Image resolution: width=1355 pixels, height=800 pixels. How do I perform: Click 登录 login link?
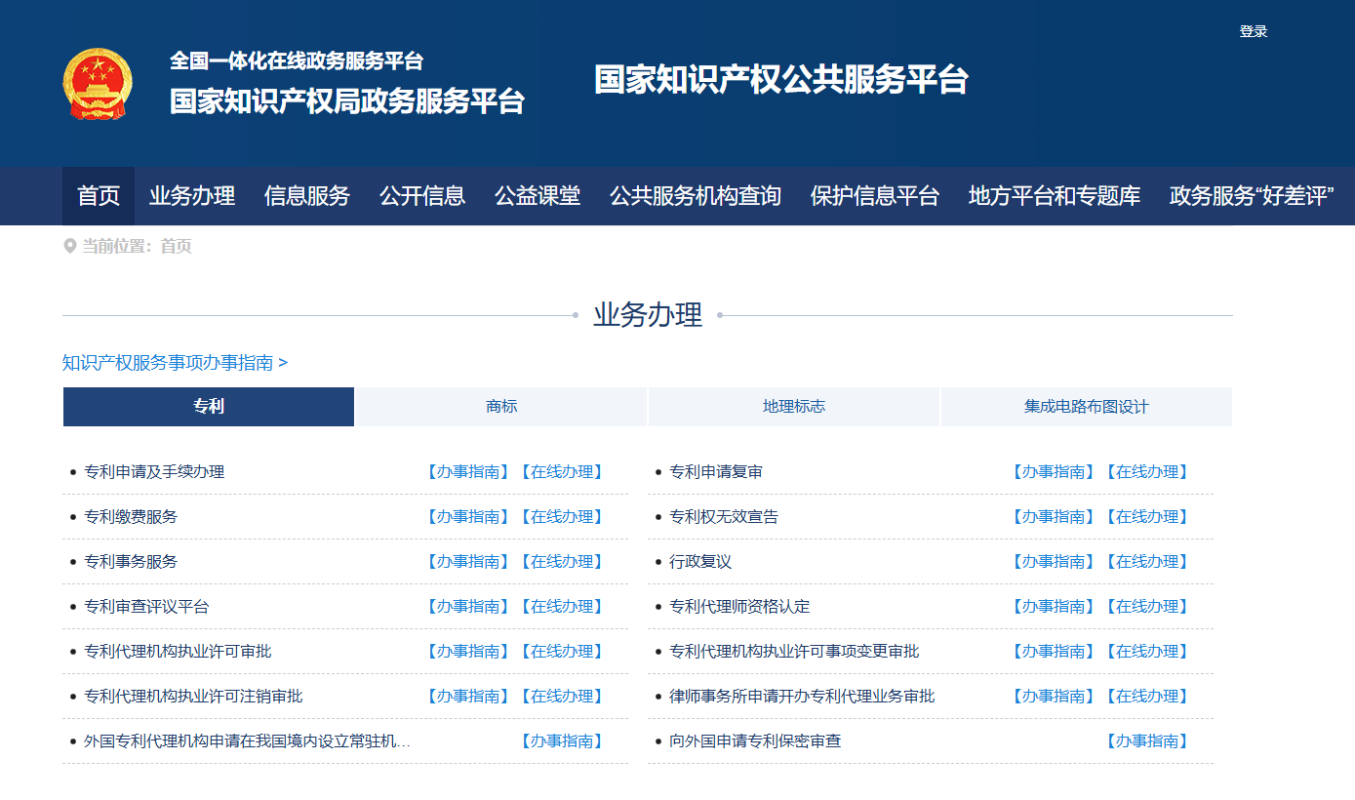point(1253,31)
